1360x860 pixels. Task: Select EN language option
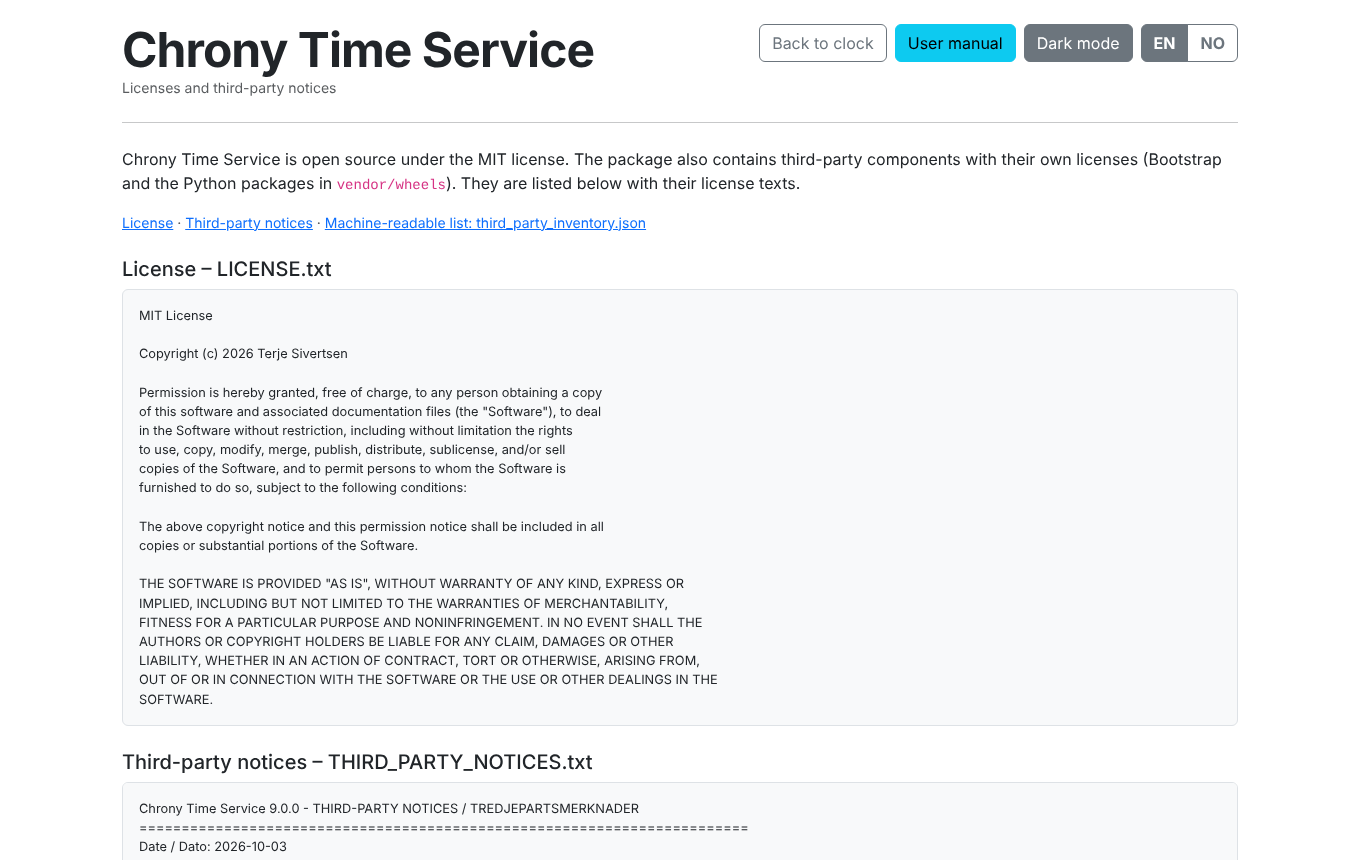click(x=1164, y=43)
